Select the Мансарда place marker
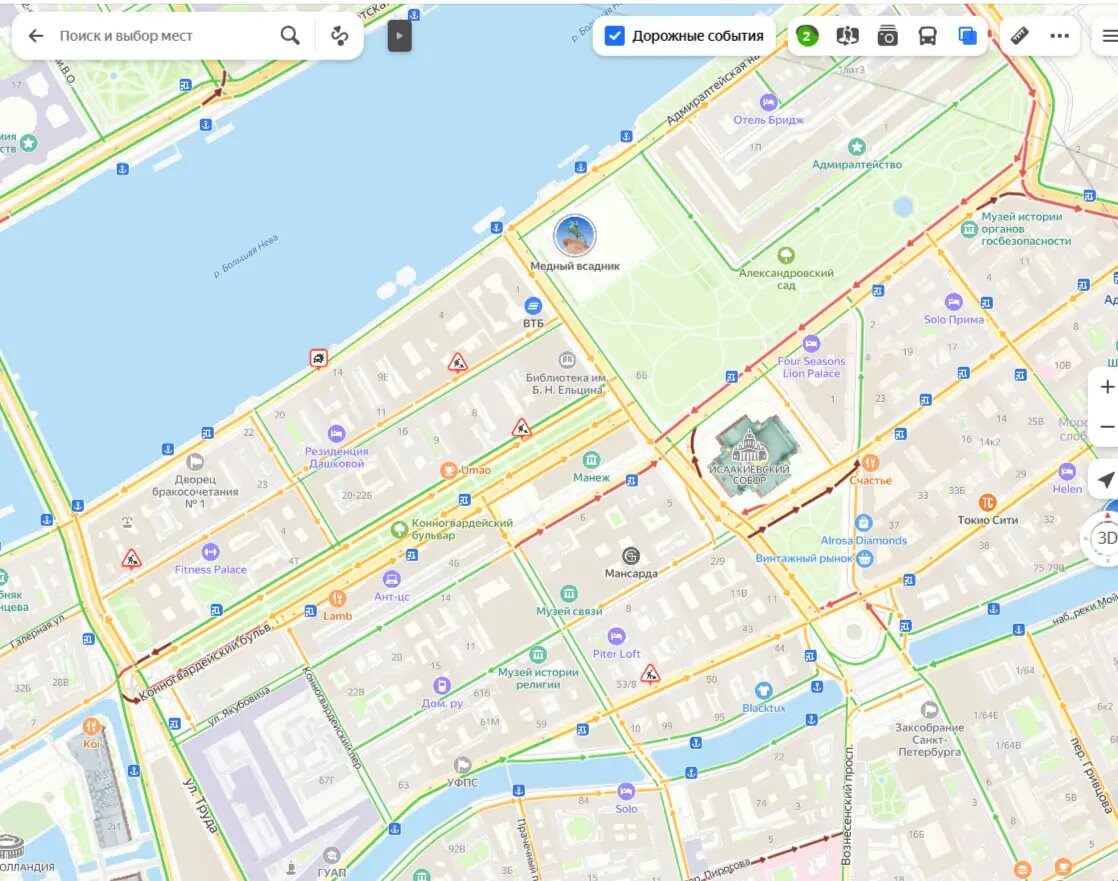This screenshot has height=881, width=1118. pyautogui.click(x=630, y=556)
